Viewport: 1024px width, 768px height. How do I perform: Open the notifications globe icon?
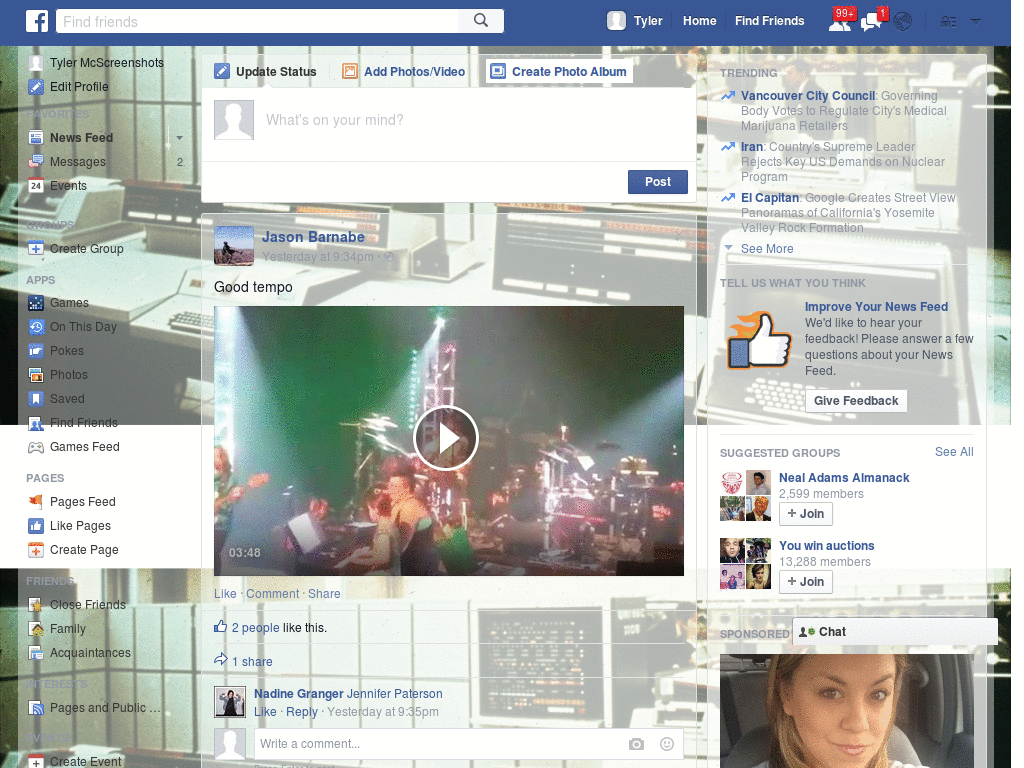tap(903, 22)
